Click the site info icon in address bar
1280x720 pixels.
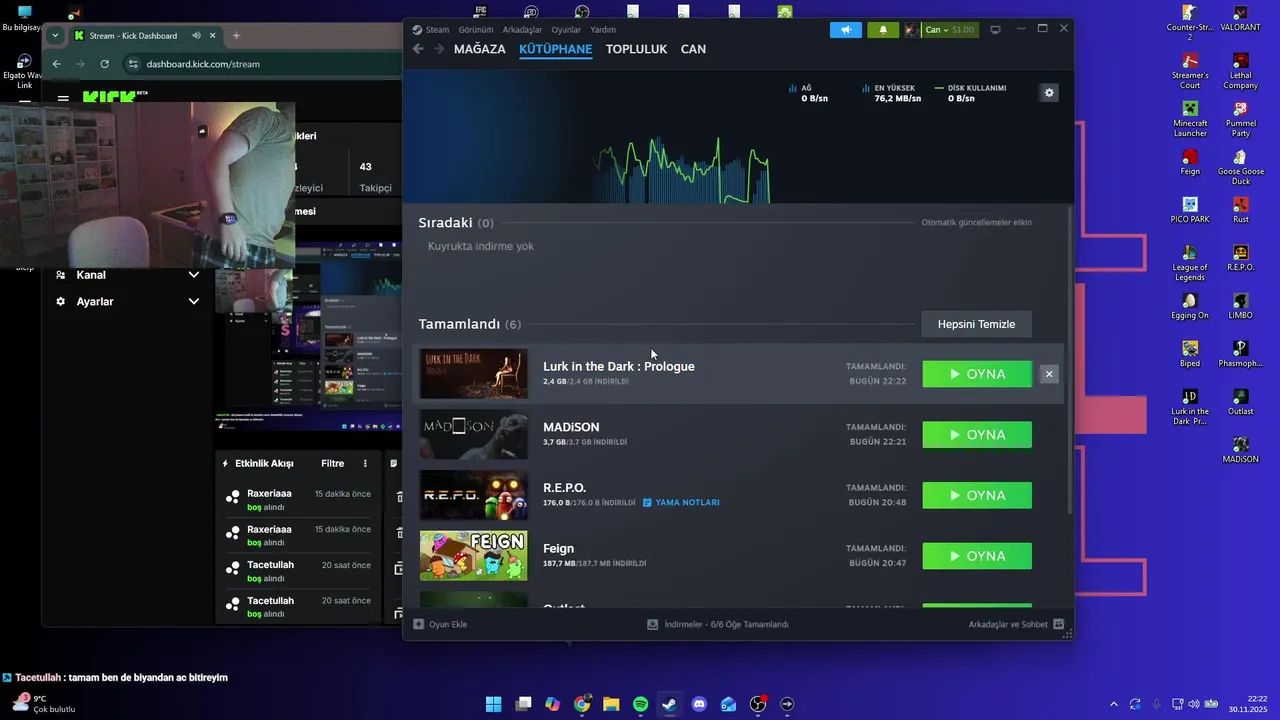(132, 64)
